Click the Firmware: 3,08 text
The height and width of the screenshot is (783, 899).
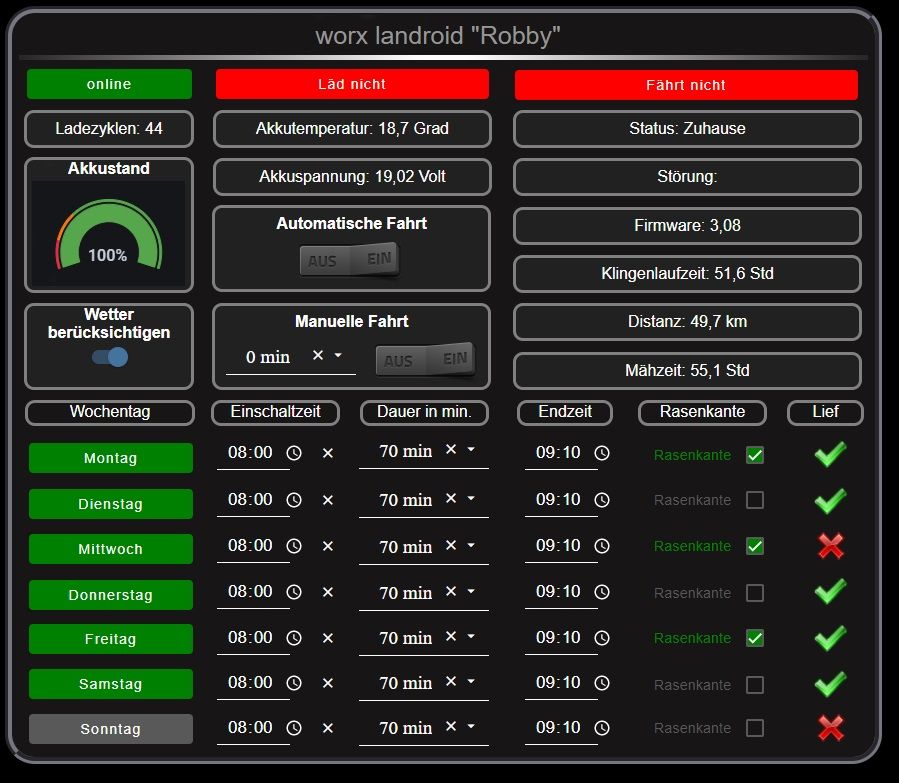687,225
